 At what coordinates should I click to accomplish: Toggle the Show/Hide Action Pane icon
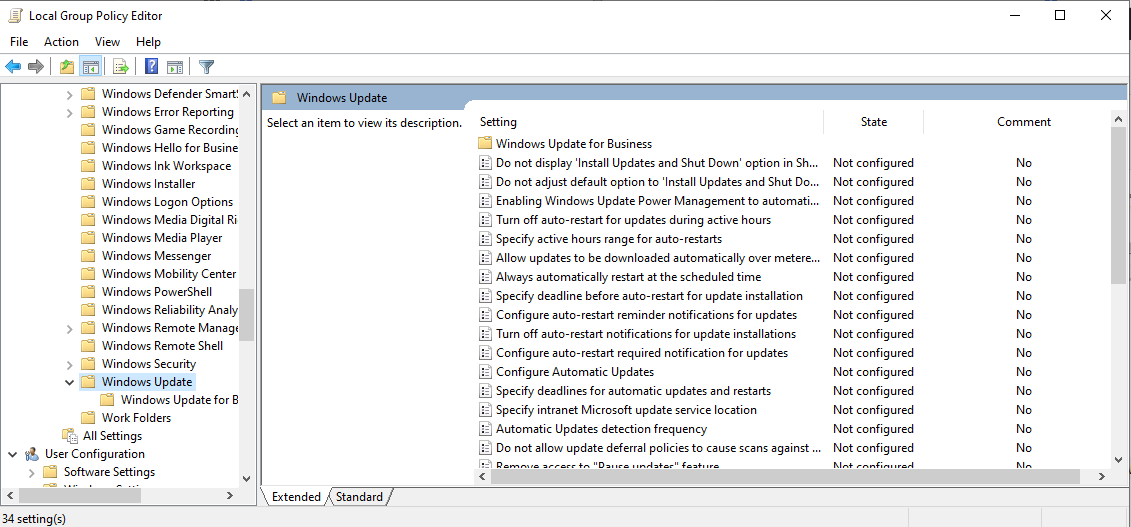click(x=175, y=67)
